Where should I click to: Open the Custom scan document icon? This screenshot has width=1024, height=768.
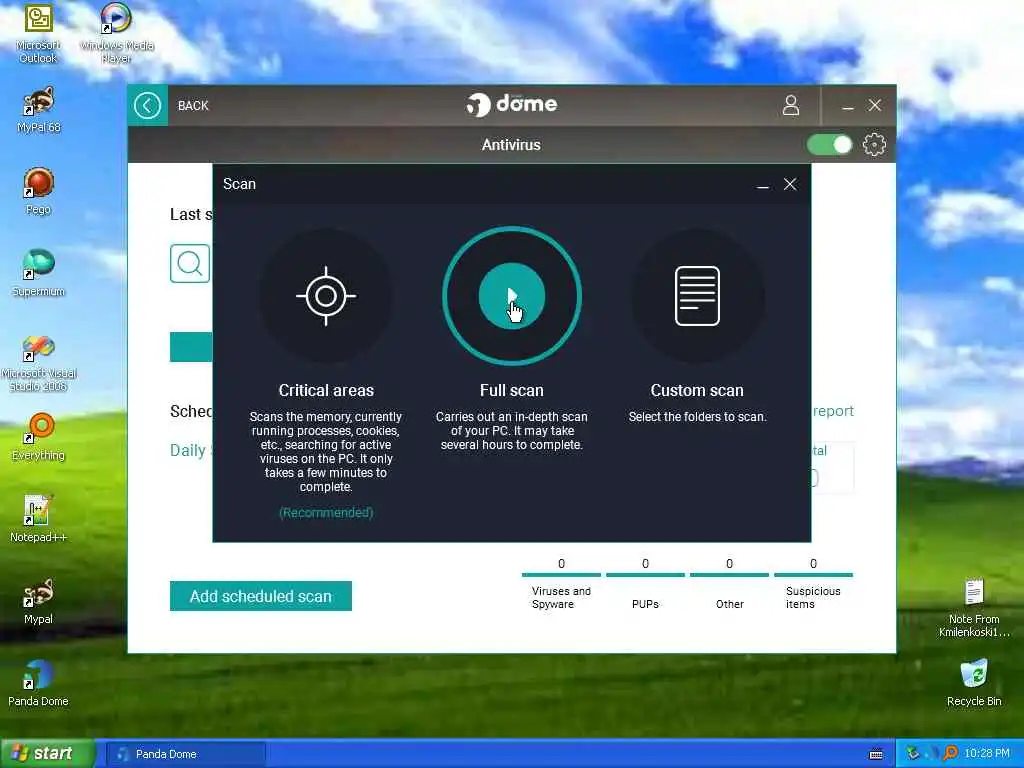[697, 296]
